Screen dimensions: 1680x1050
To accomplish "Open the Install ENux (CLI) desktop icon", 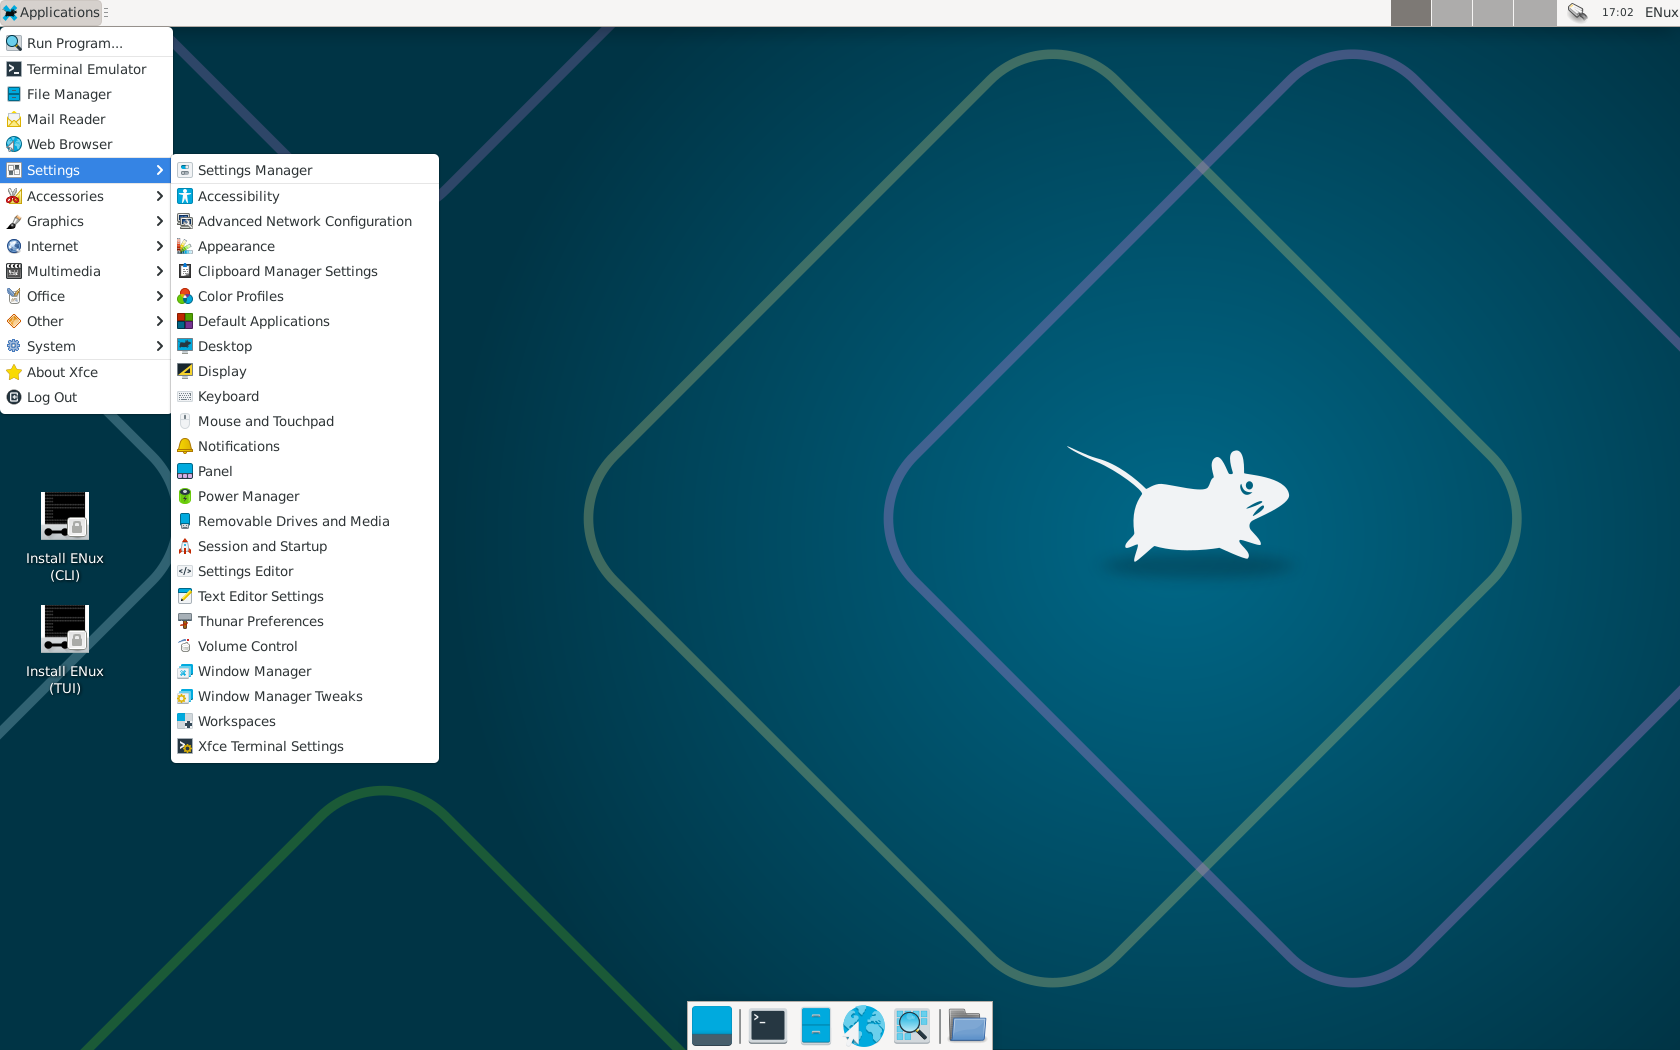I will click(65, 536).
